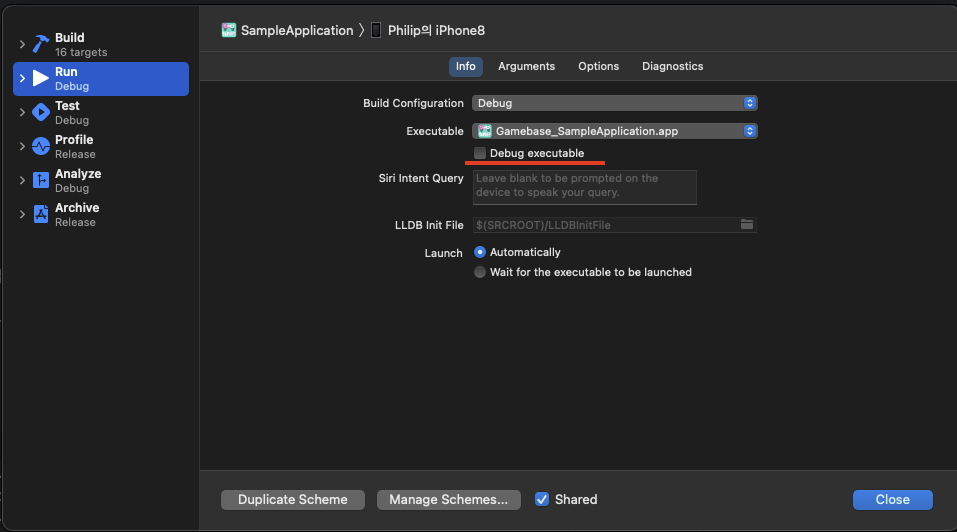Expand the Test action chevron
Screen dimensions: 957x532
point(22,112)
